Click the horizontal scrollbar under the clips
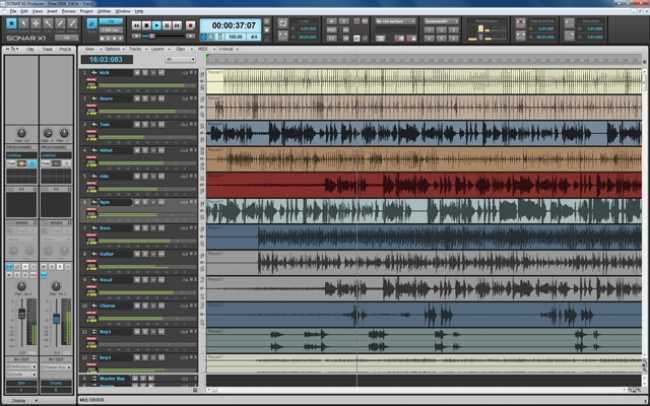 coord(419,390)
